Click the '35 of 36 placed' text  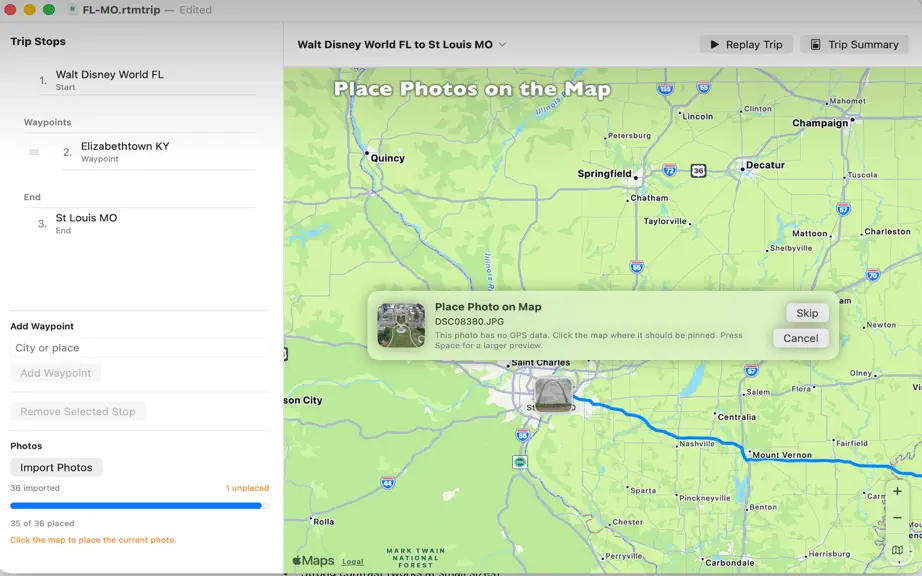tap(42, 524)
